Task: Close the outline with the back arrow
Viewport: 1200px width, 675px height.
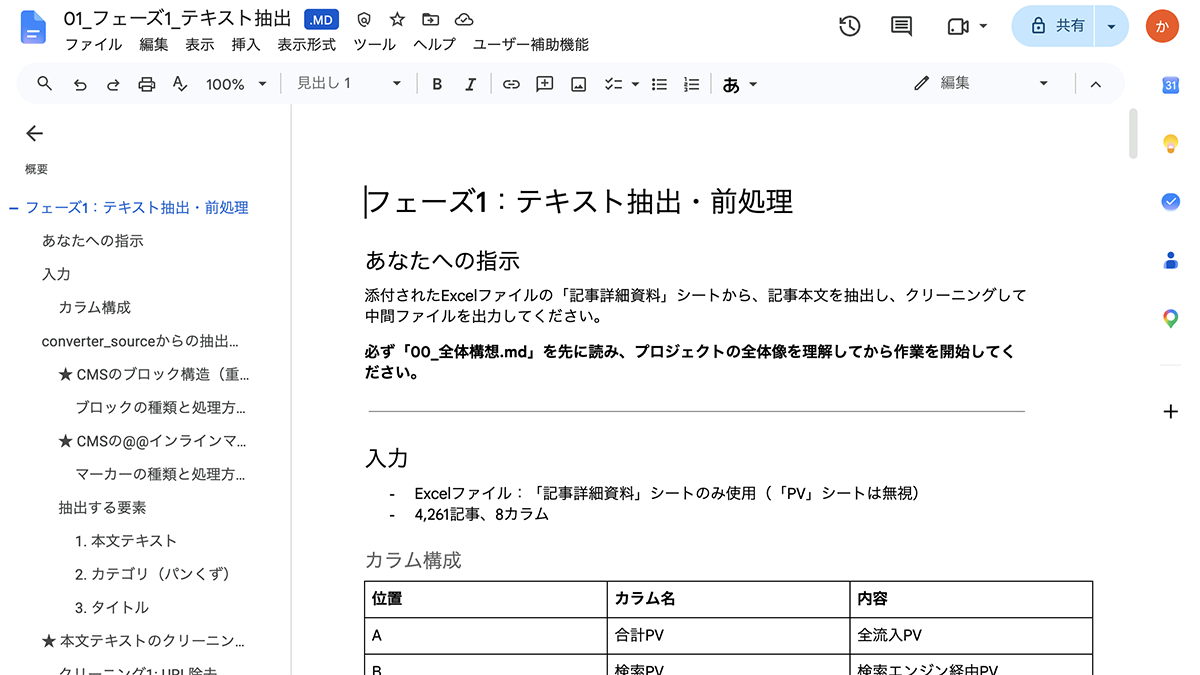Action: (x=35, y=133)
